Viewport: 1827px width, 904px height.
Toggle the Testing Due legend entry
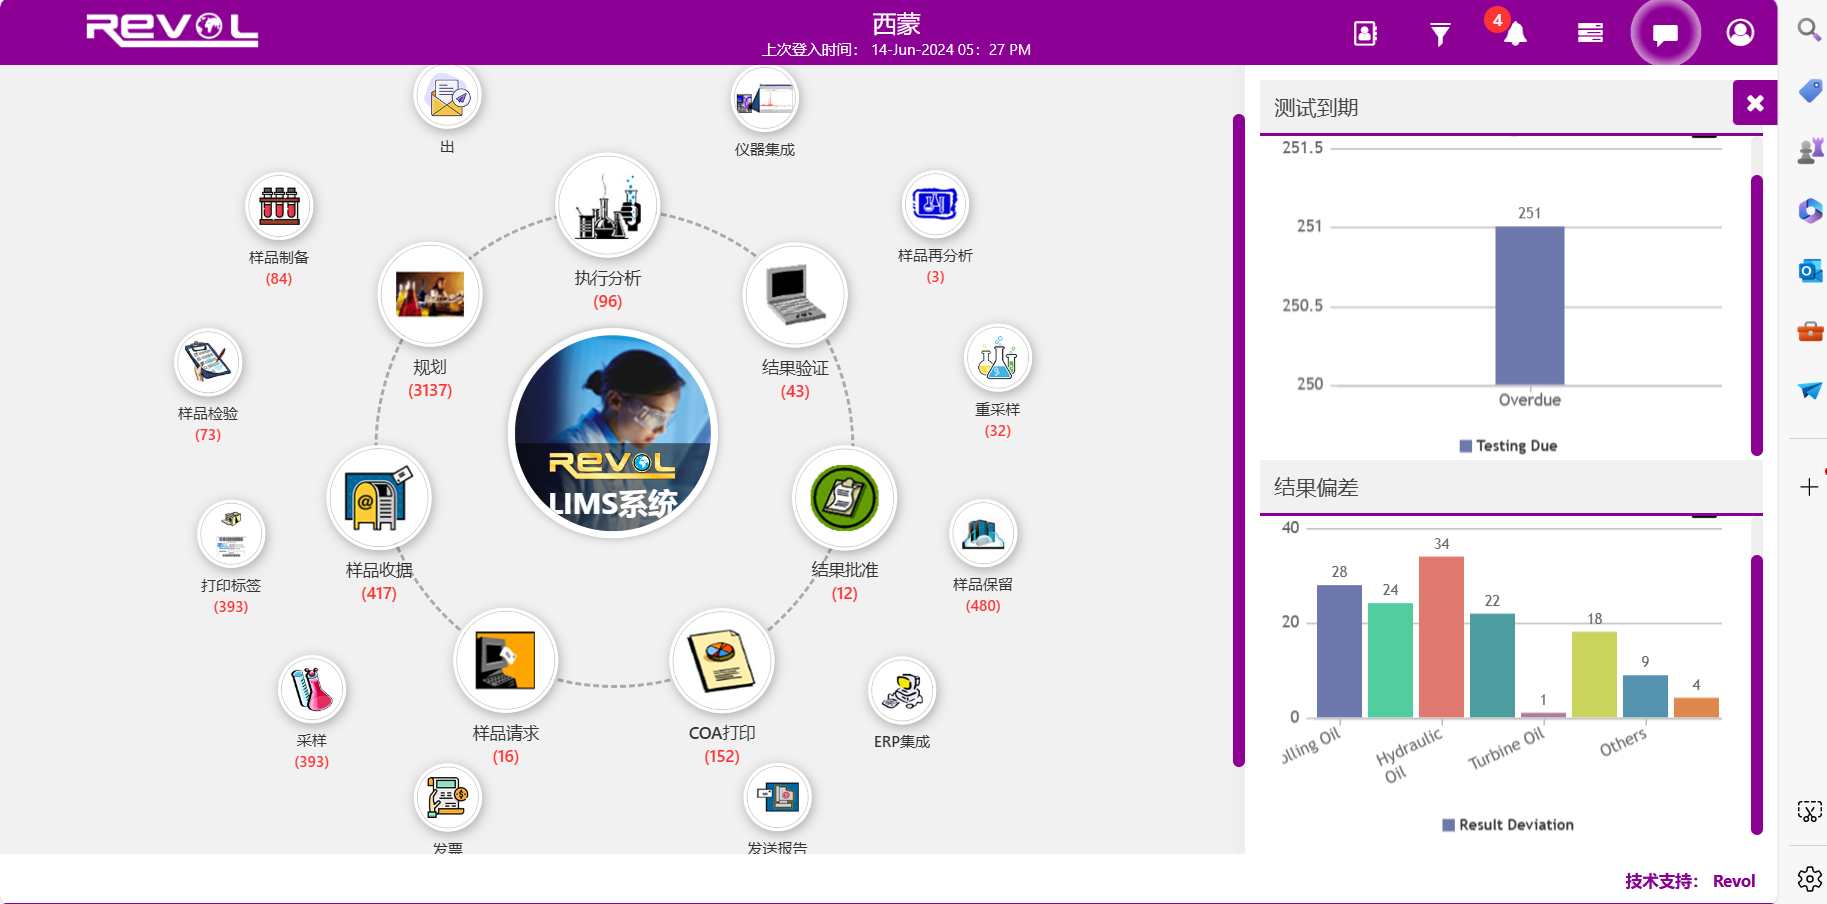1508,446
